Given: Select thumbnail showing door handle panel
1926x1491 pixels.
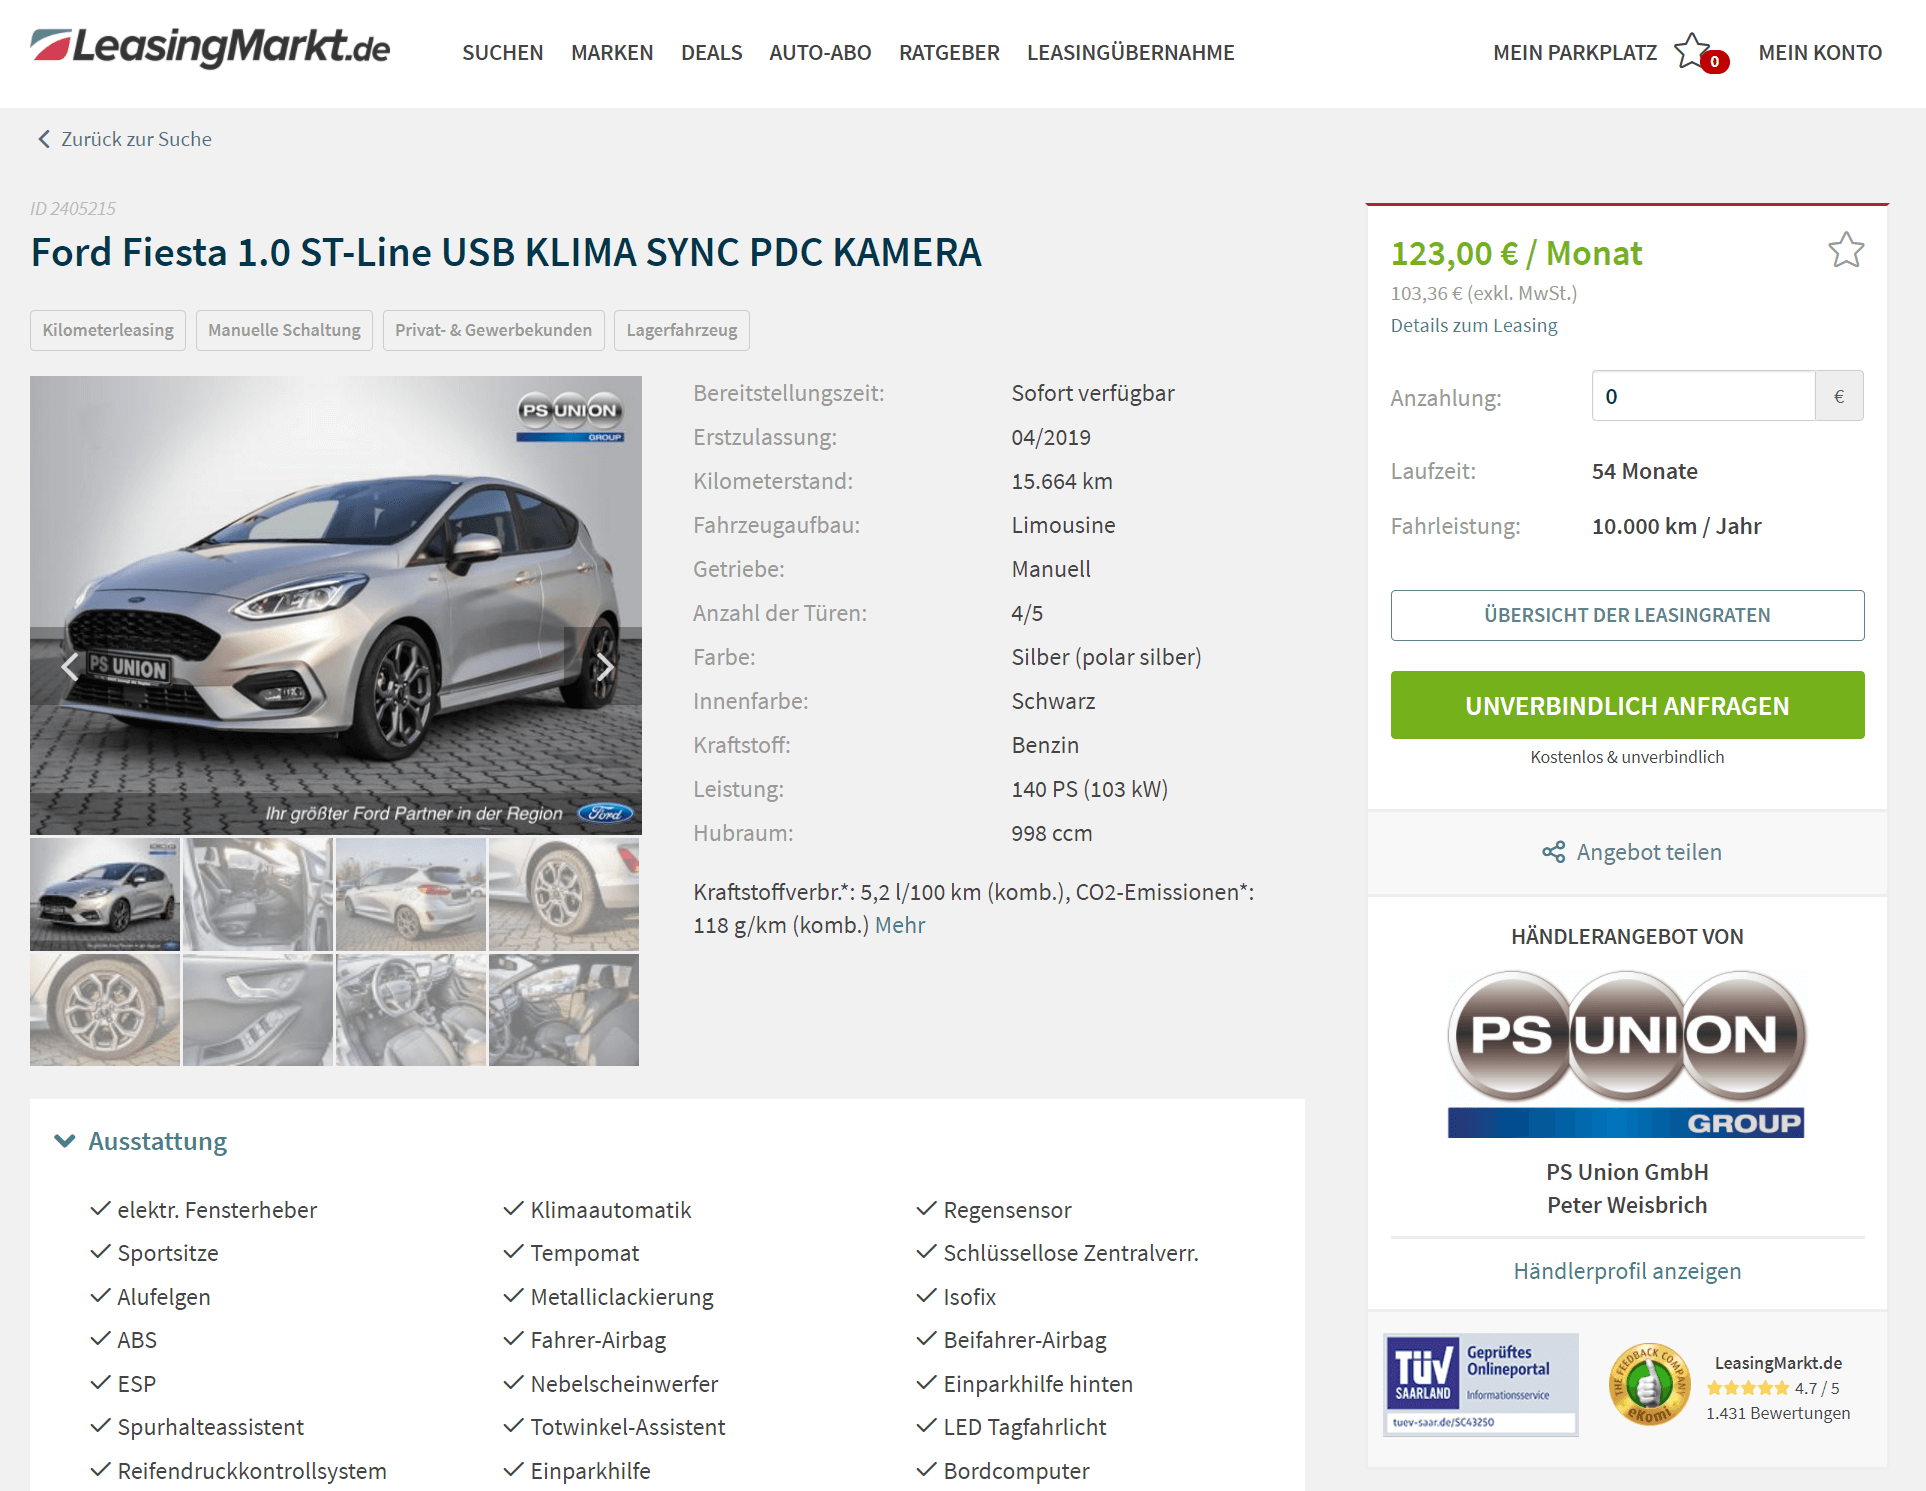Looking at the screenshot, I should coord(258,1009).
